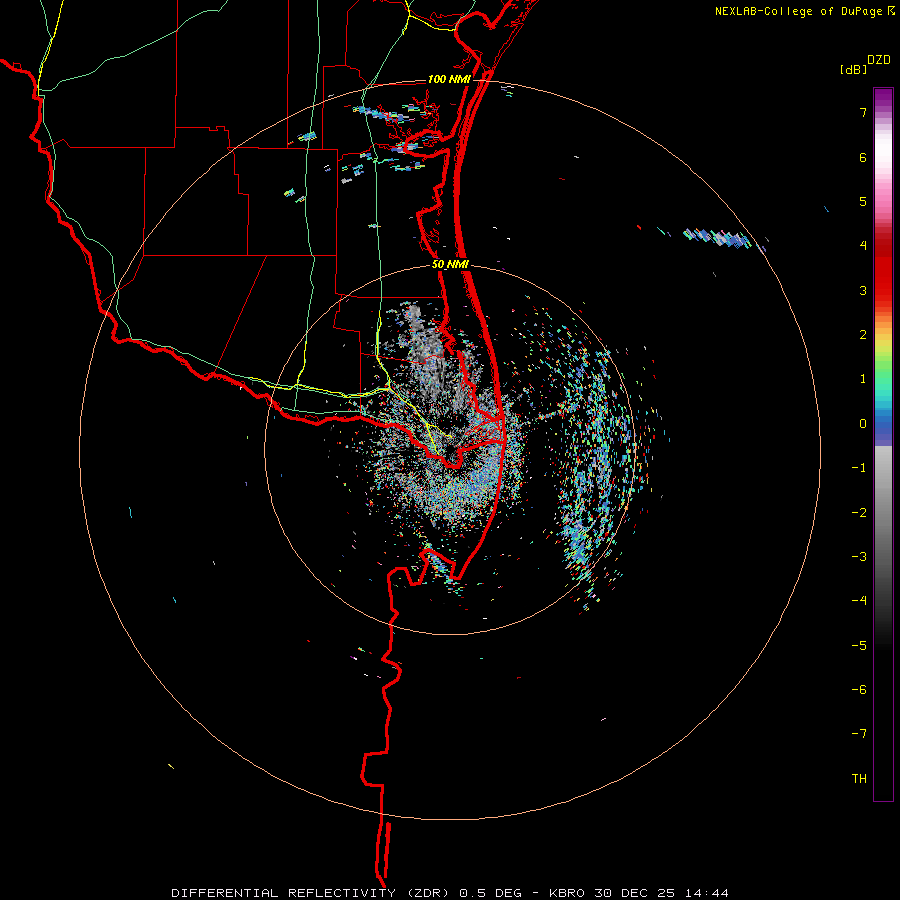Click the TH threshold label on the scale
The height and width of the screenshot is (900, 900).
pyautogui.click(x=859, y=779)
